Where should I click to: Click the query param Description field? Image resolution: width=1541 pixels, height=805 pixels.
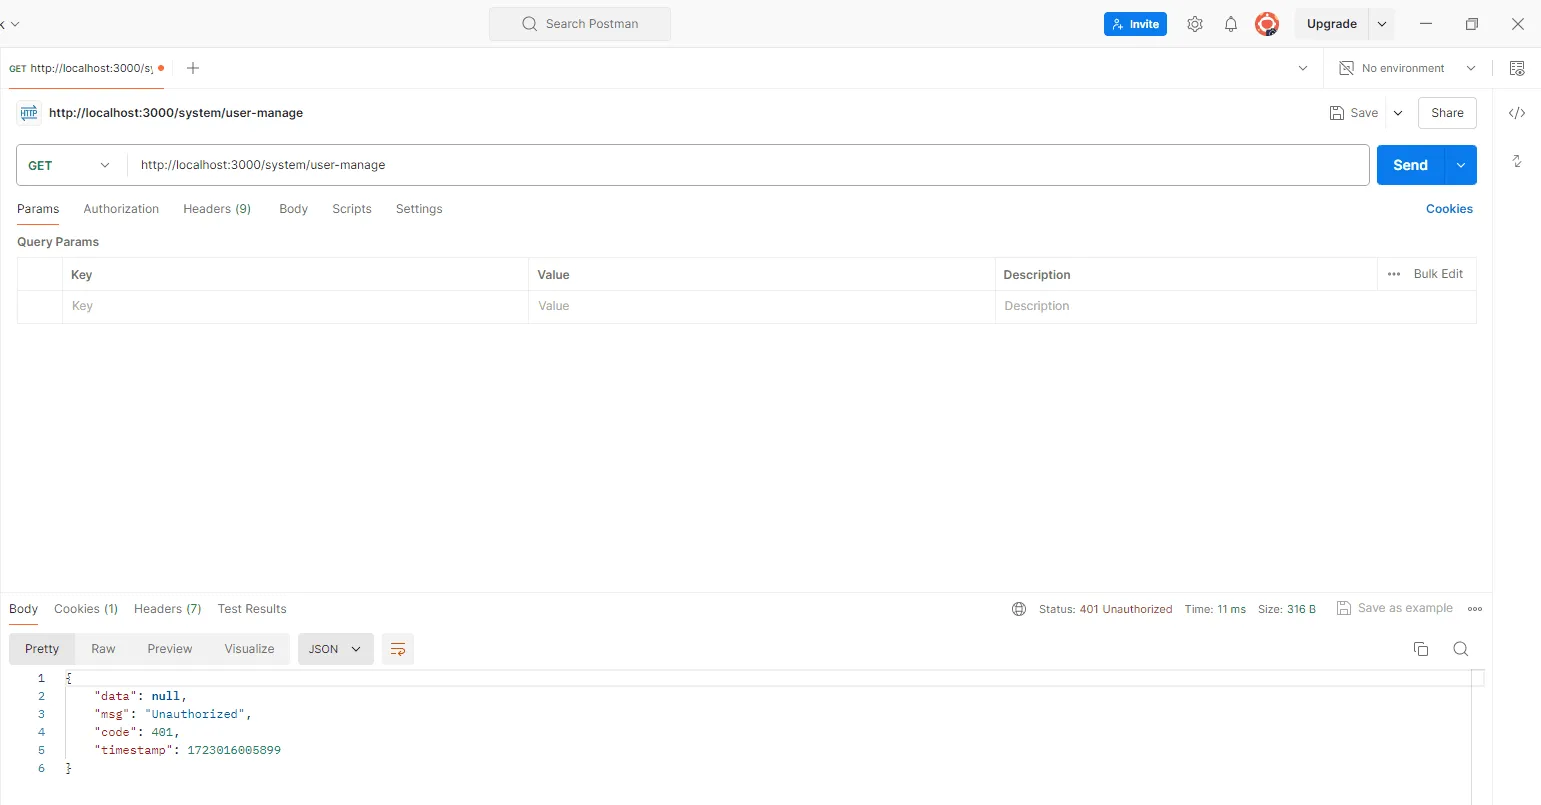tap(1235, 307)
